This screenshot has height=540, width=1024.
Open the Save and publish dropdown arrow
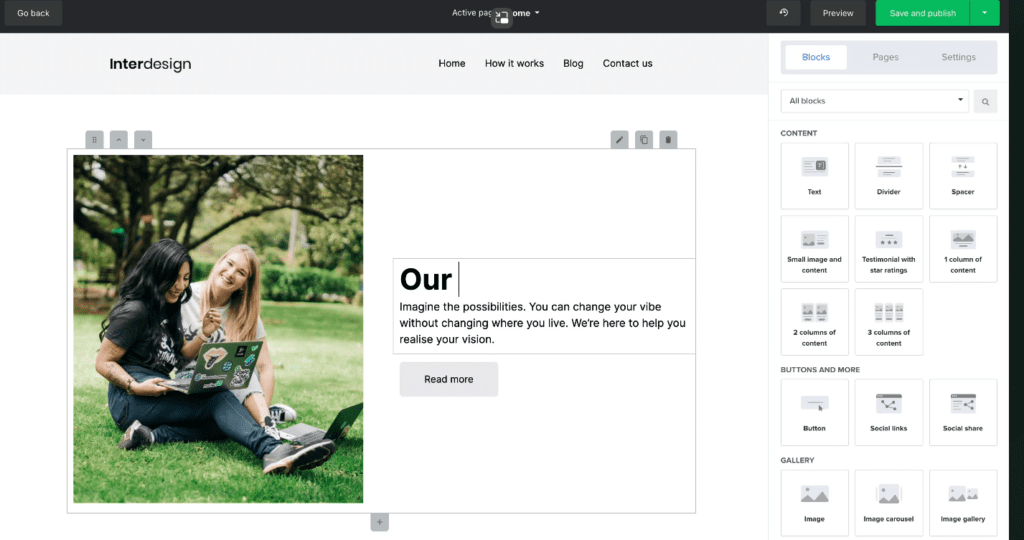click(x=985, y=13)
